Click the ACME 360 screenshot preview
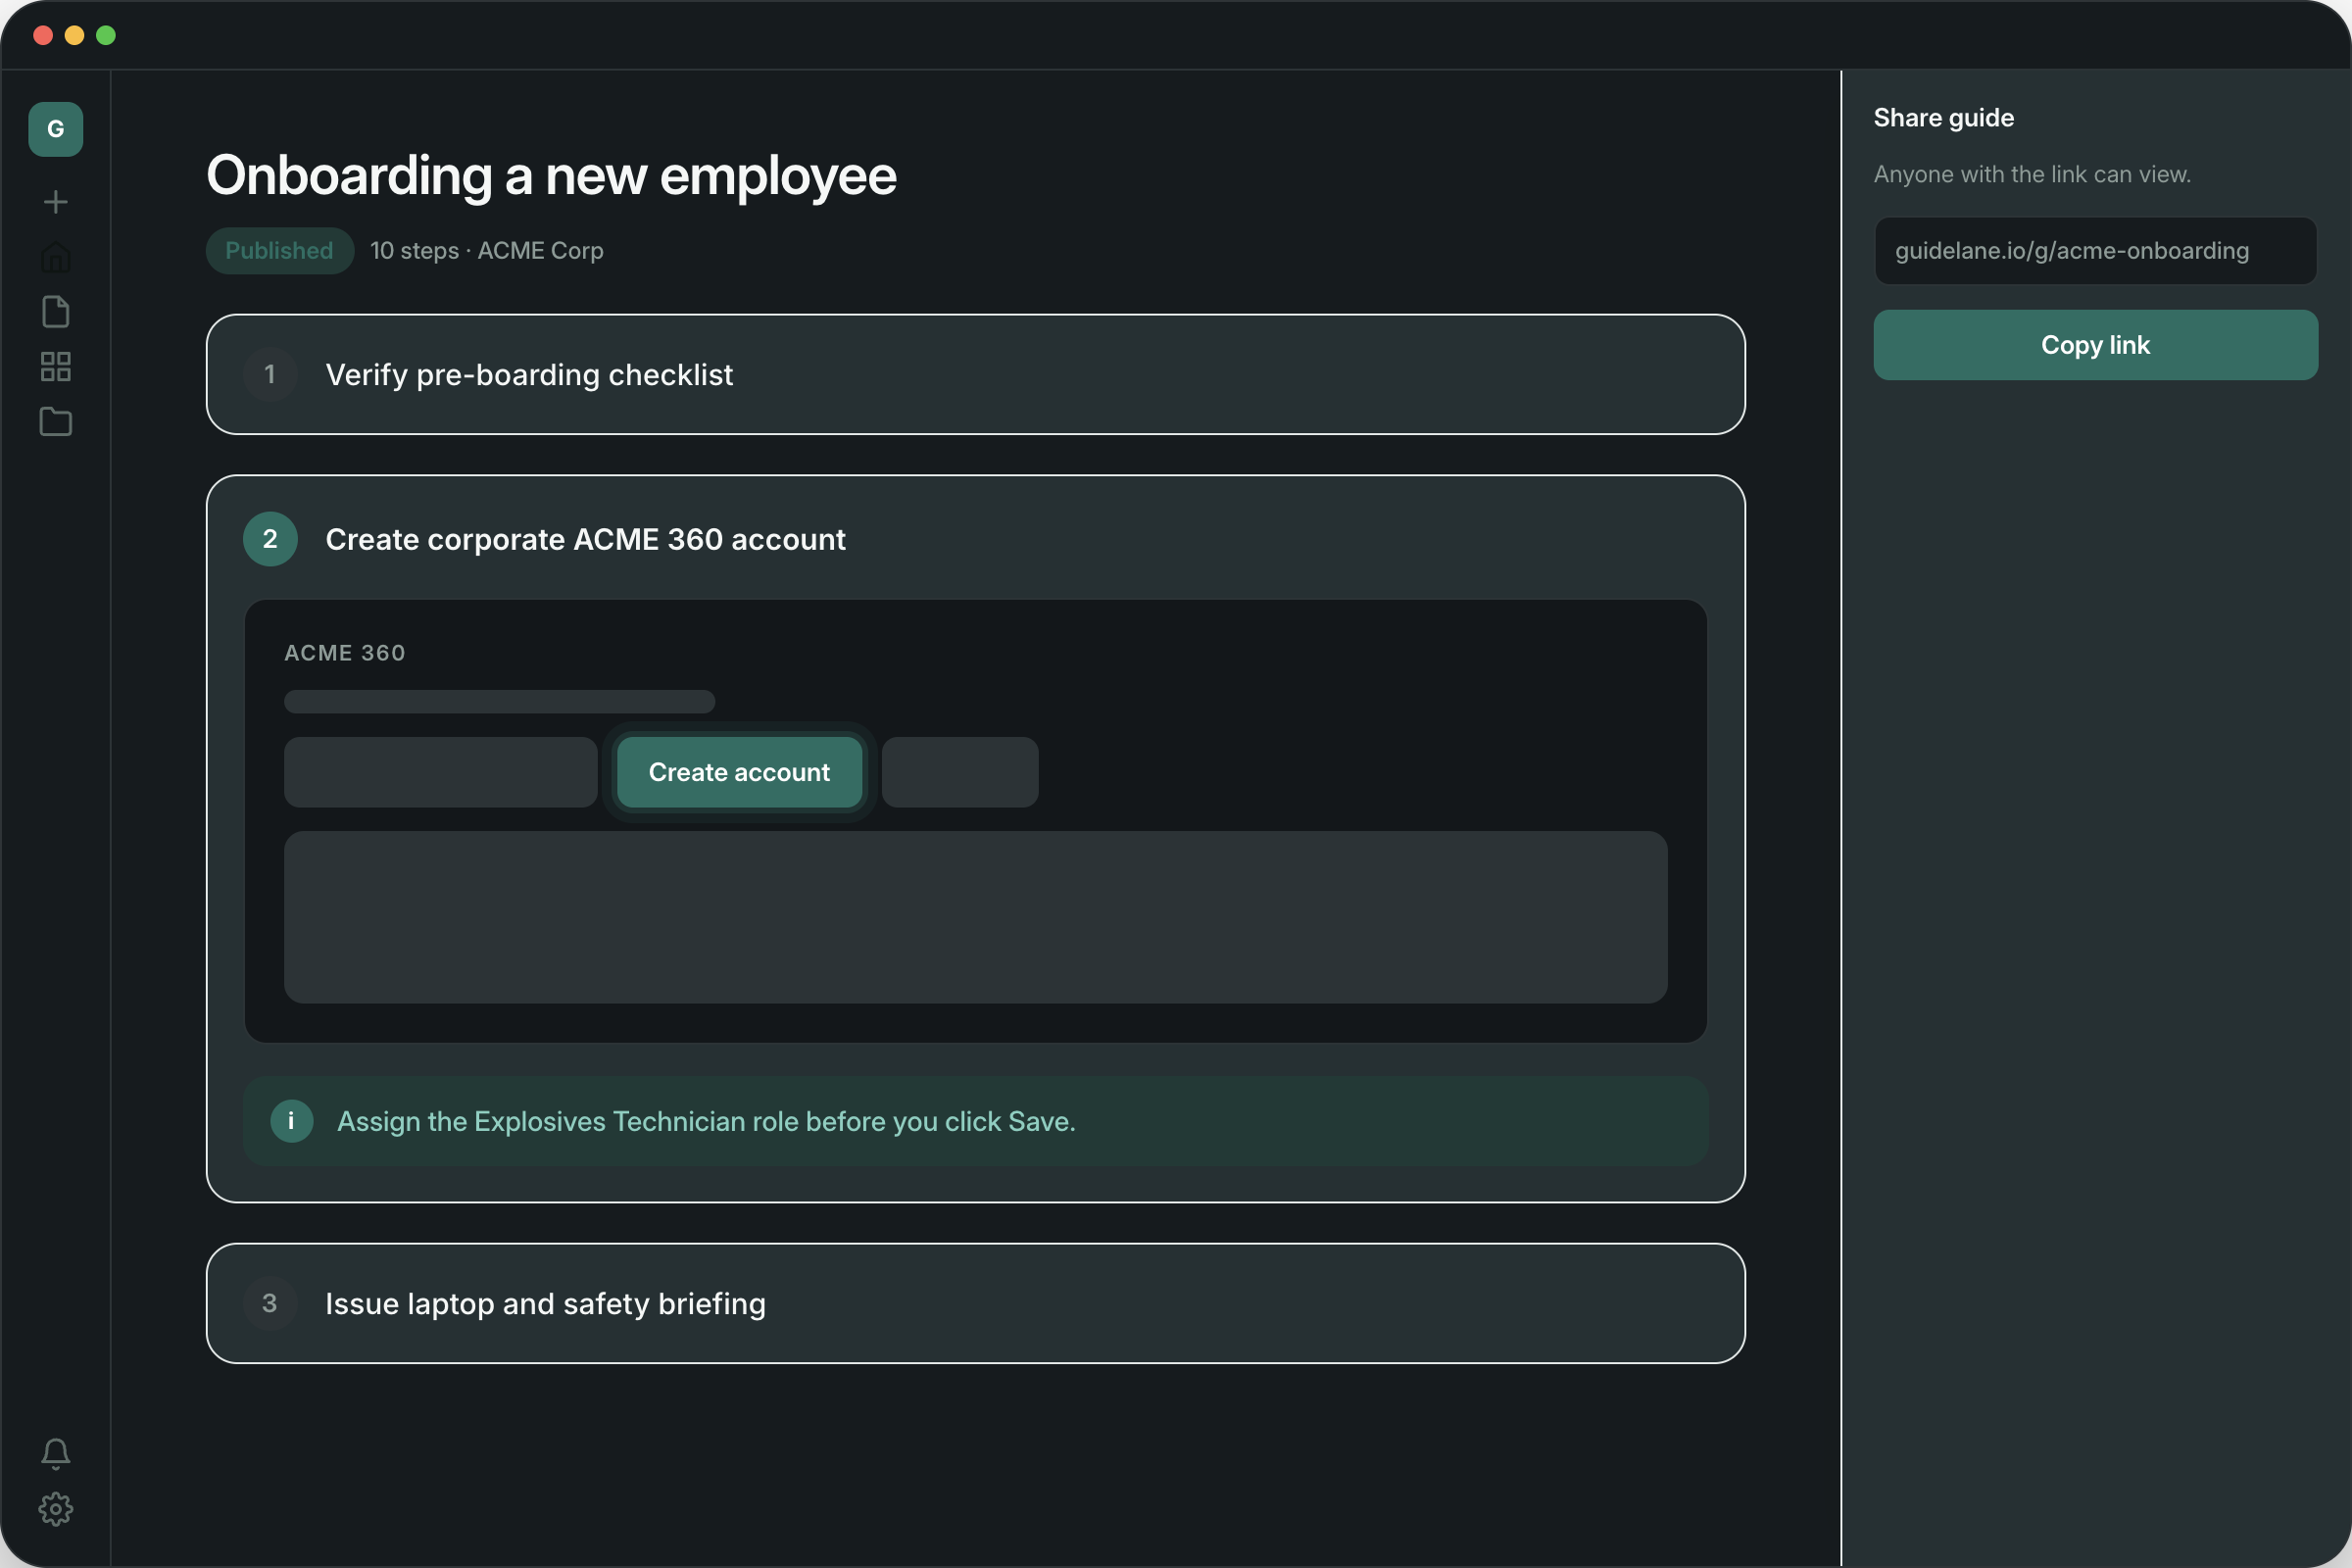Image resolution: width=2352 pixels, height=1568 pixels. pyautogui.click(x=975, y=822)
